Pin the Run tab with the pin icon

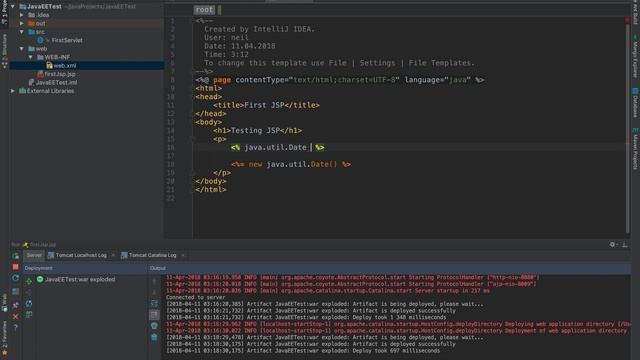(x=16, y=305)
